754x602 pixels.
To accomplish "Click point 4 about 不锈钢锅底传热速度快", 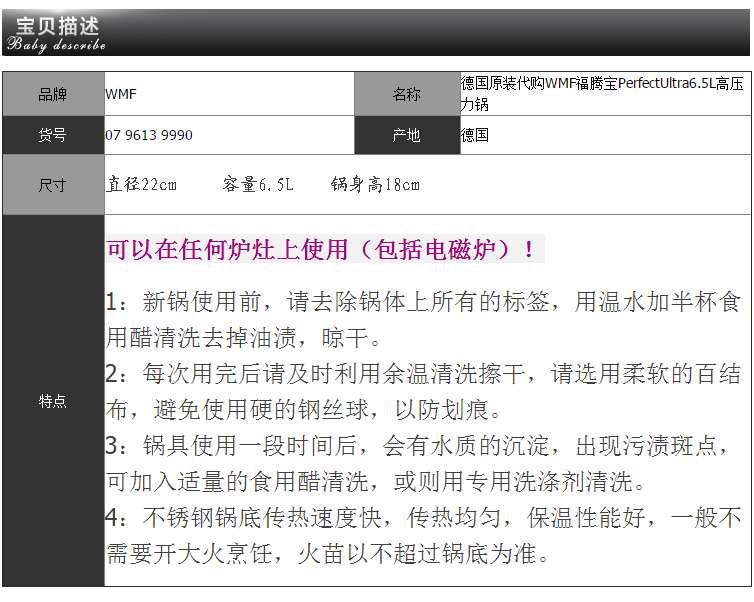I will [x=423, y=518].
